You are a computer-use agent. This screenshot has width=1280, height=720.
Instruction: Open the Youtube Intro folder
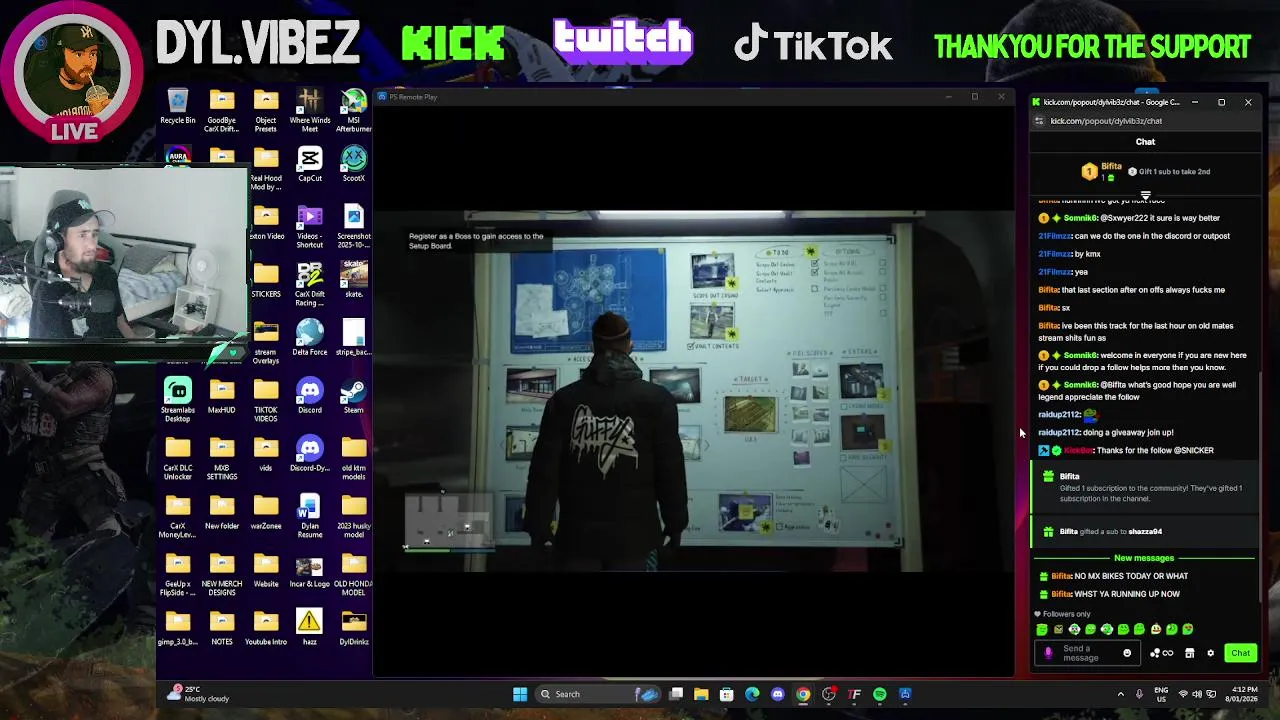click(x=266, y=629)
